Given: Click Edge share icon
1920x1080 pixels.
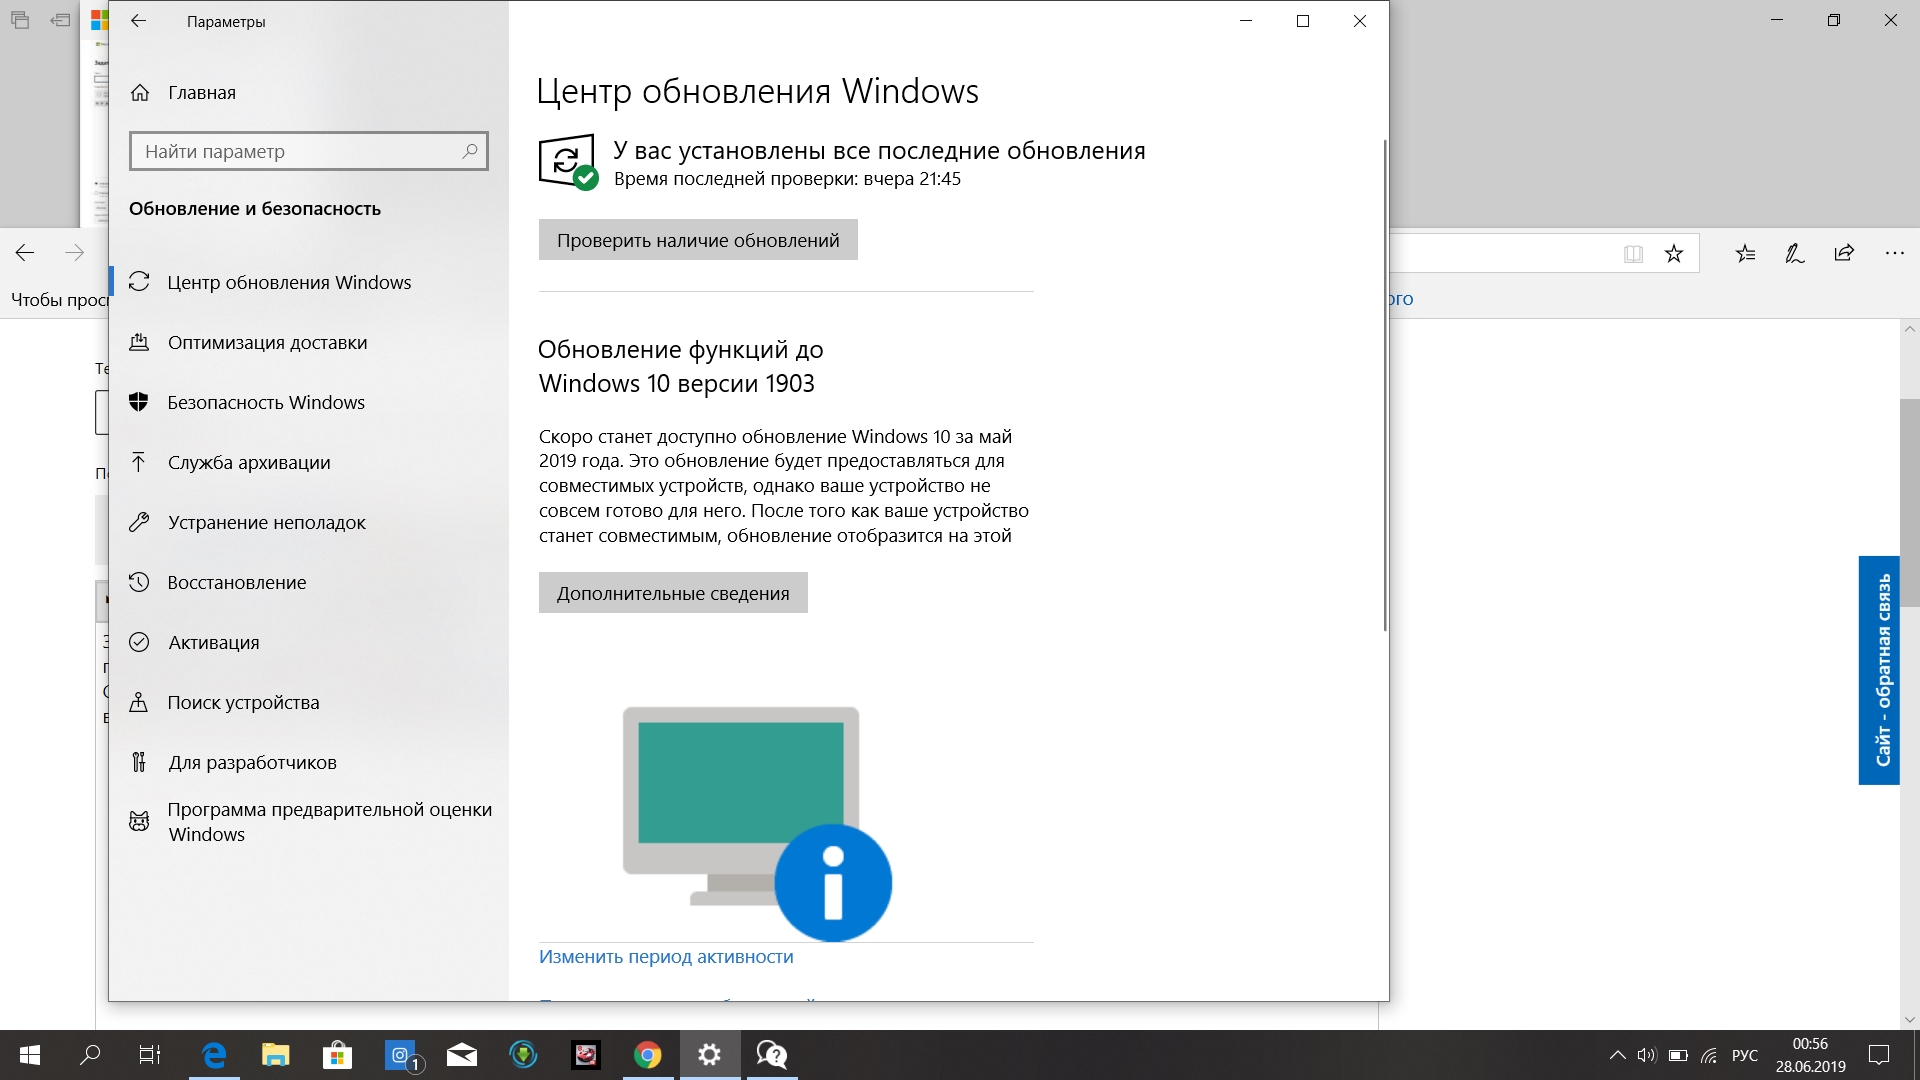Looking at the screenshot, I should pyautogui.click(x=1844, y=253).
